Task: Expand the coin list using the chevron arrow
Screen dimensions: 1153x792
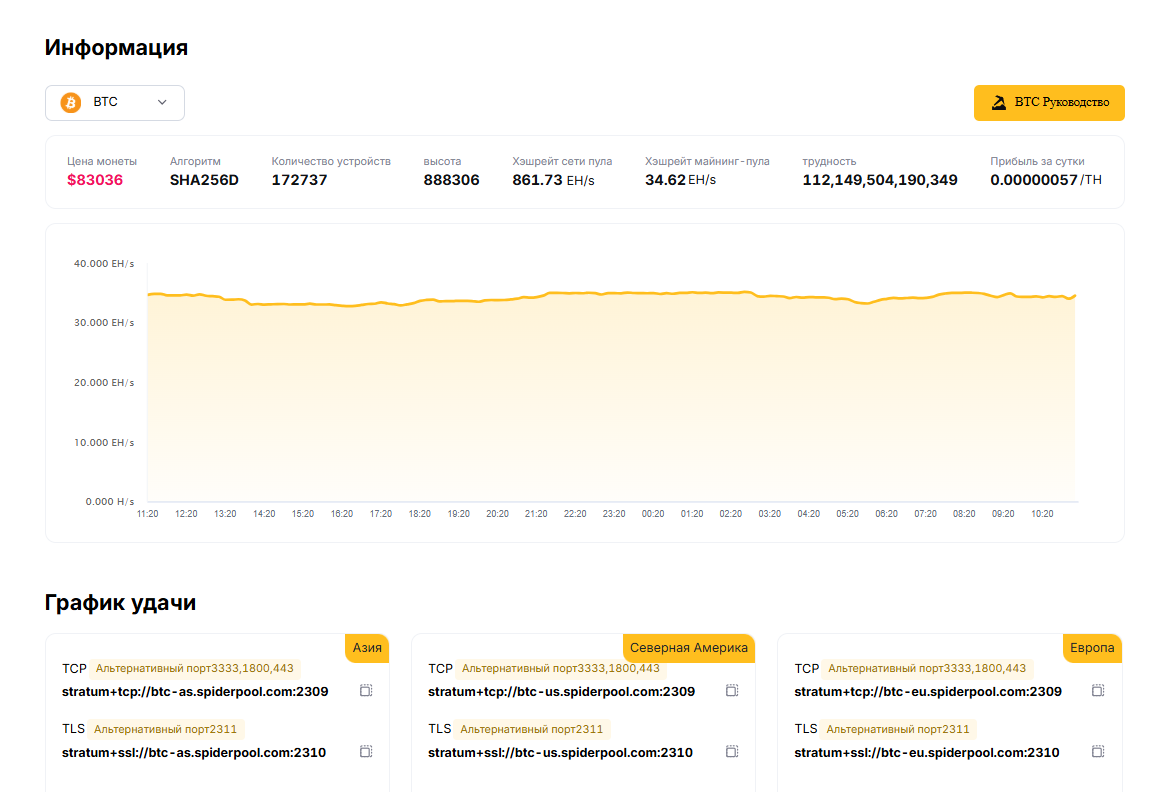Action: (x=162, y=103)
